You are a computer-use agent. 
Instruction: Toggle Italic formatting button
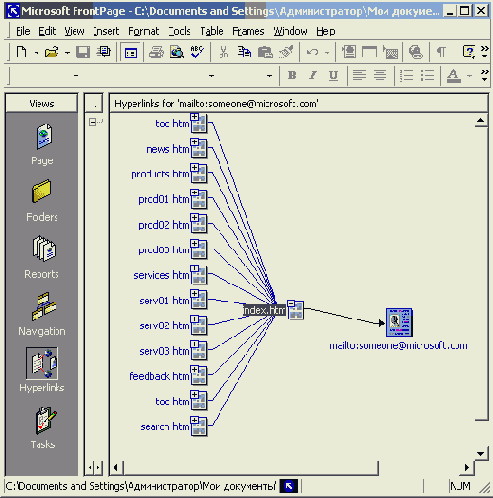tap(312, 76)
